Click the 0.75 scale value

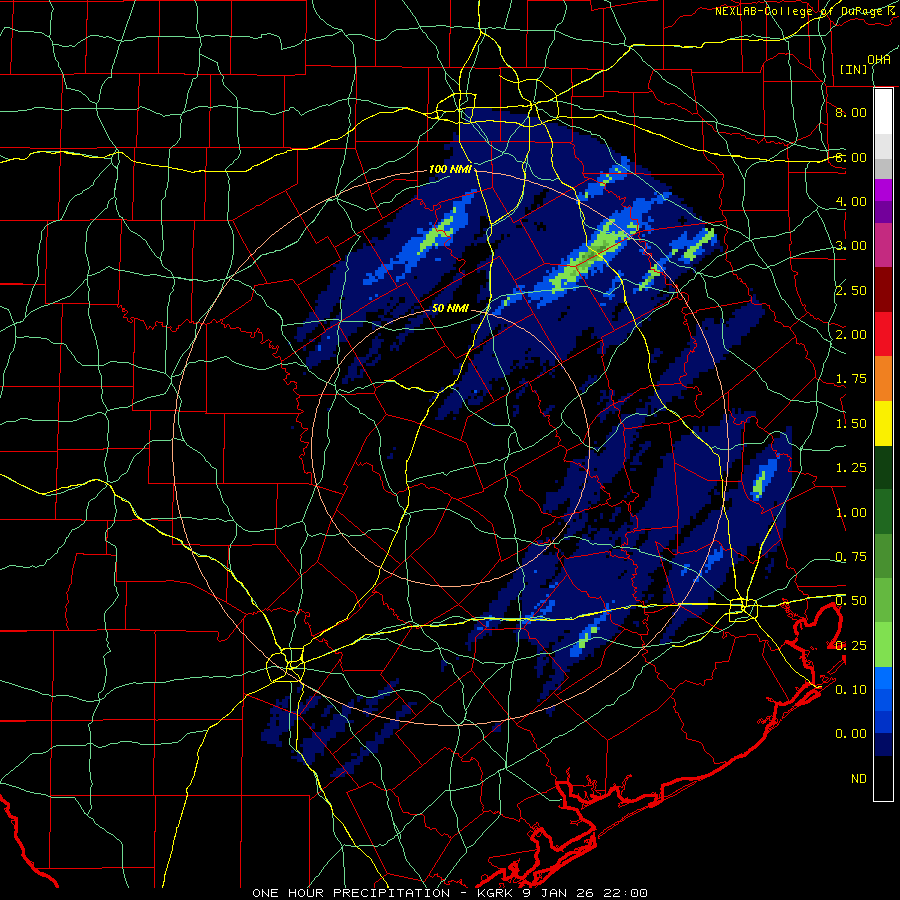coord(851,557)
